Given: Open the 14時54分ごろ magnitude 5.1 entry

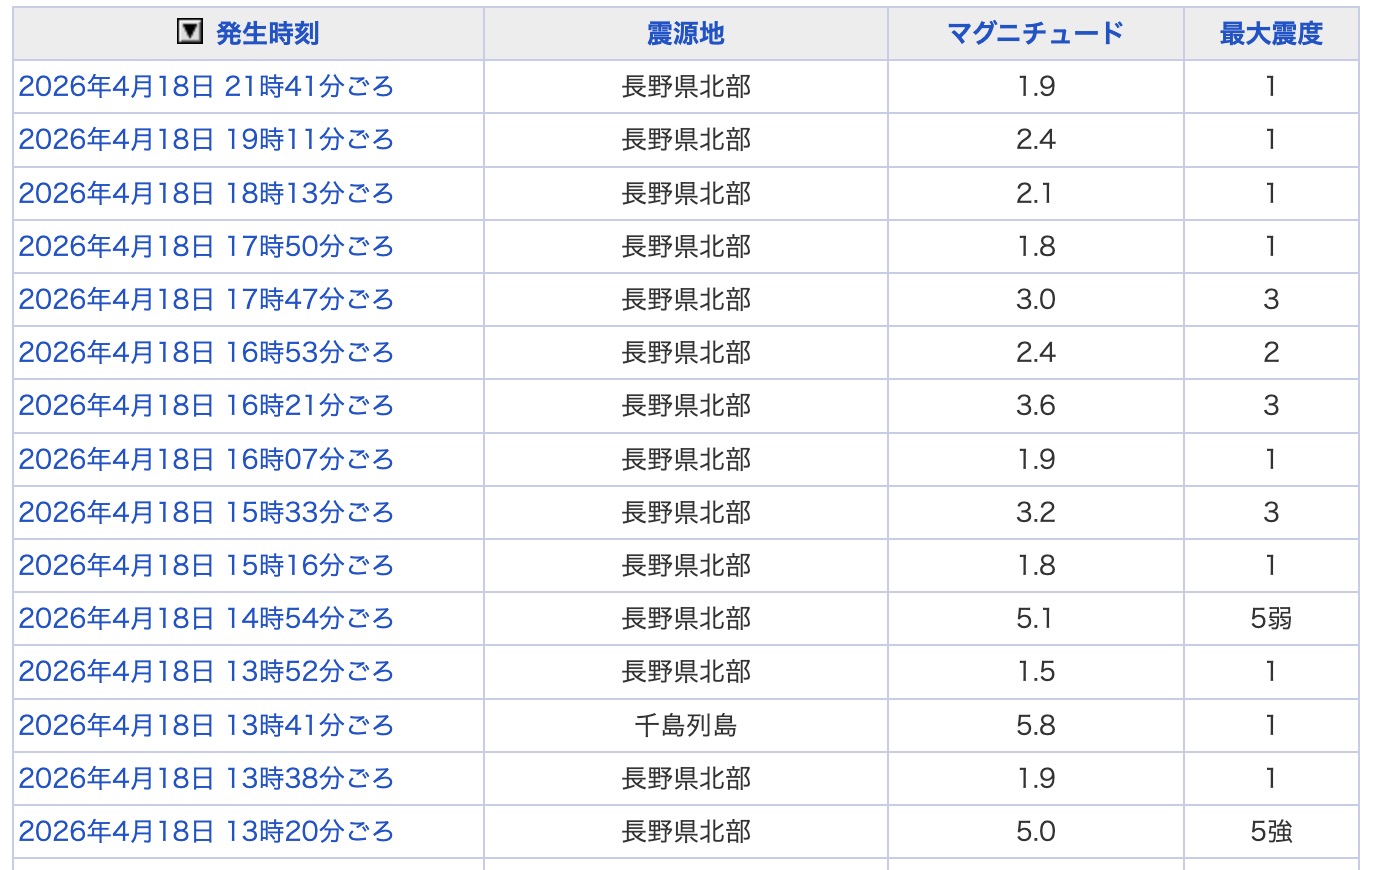Looking at the screenshot, I should pos(206,618).
